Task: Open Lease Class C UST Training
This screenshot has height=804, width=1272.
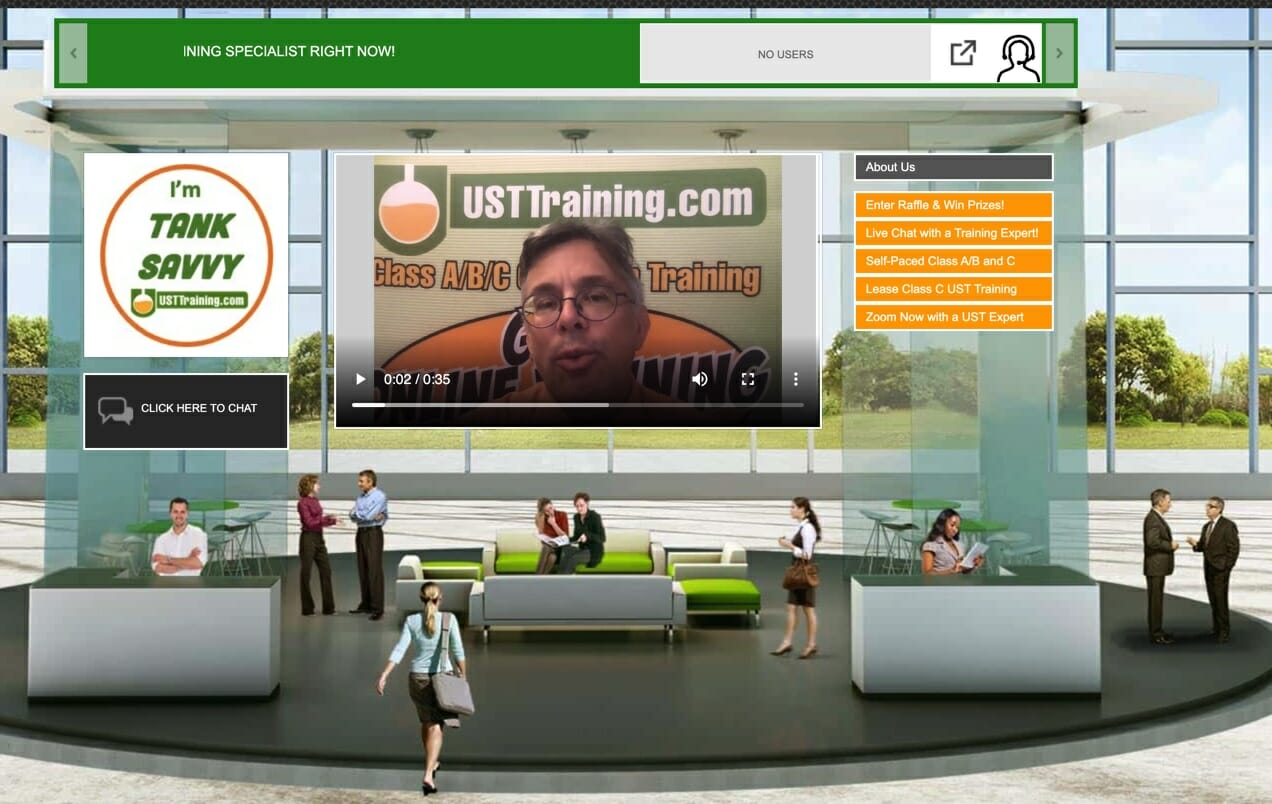Action: [953, 288]
